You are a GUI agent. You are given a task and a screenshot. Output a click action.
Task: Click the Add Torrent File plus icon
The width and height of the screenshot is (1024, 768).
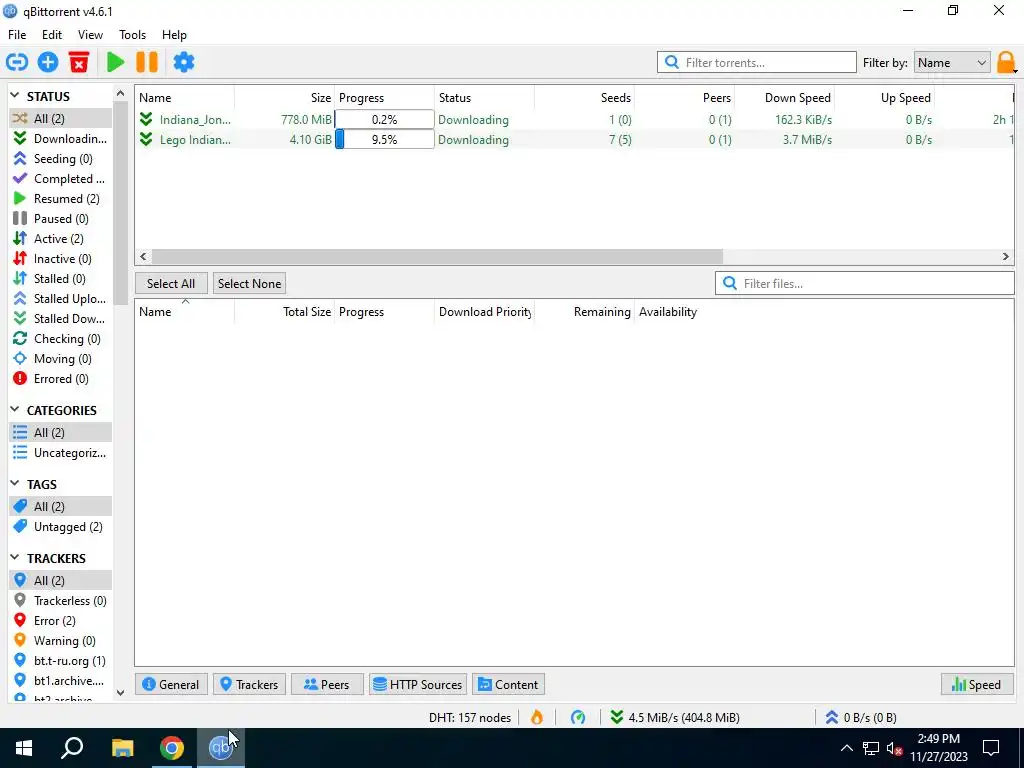(x=48, y=62)
